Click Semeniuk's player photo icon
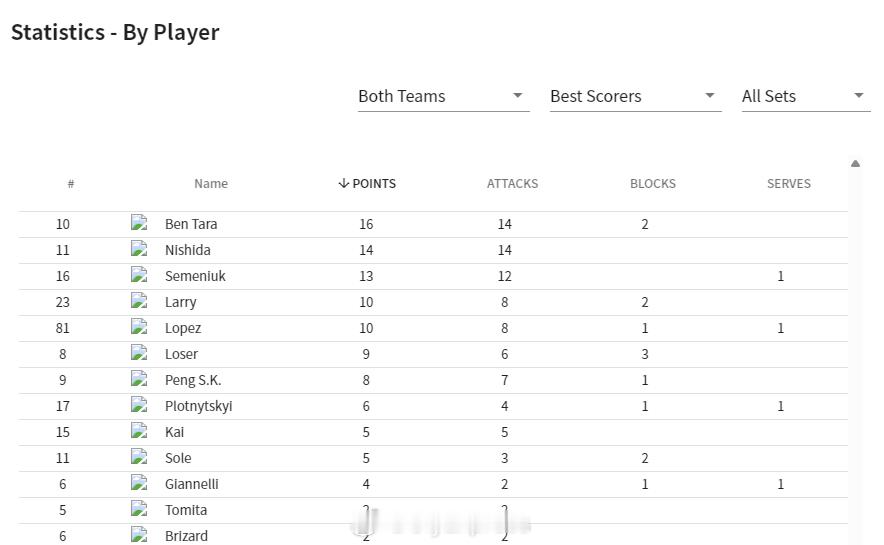The image size is (884, 545). point(139,275)
